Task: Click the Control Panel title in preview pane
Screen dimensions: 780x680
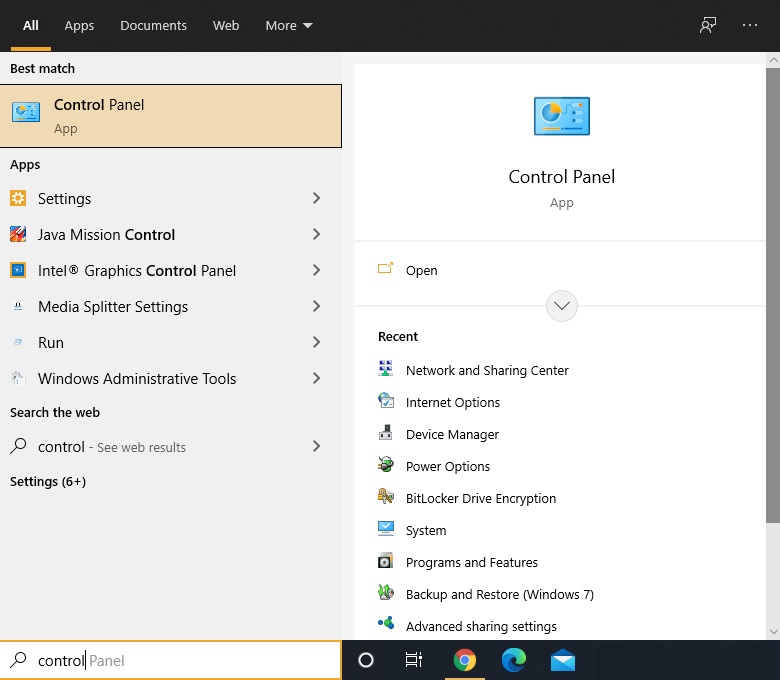Action: (x=562, y=177)
